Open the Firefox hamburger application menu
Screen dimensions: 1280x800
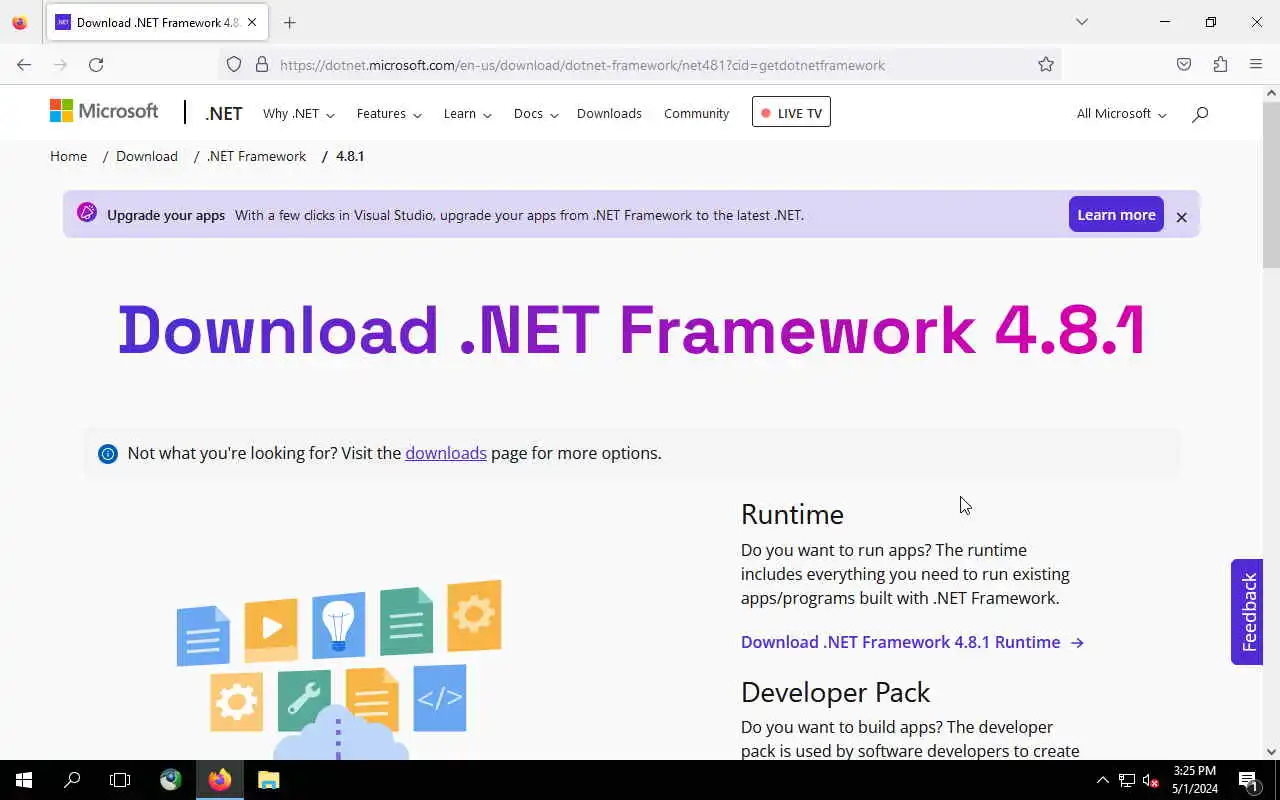1256,65
